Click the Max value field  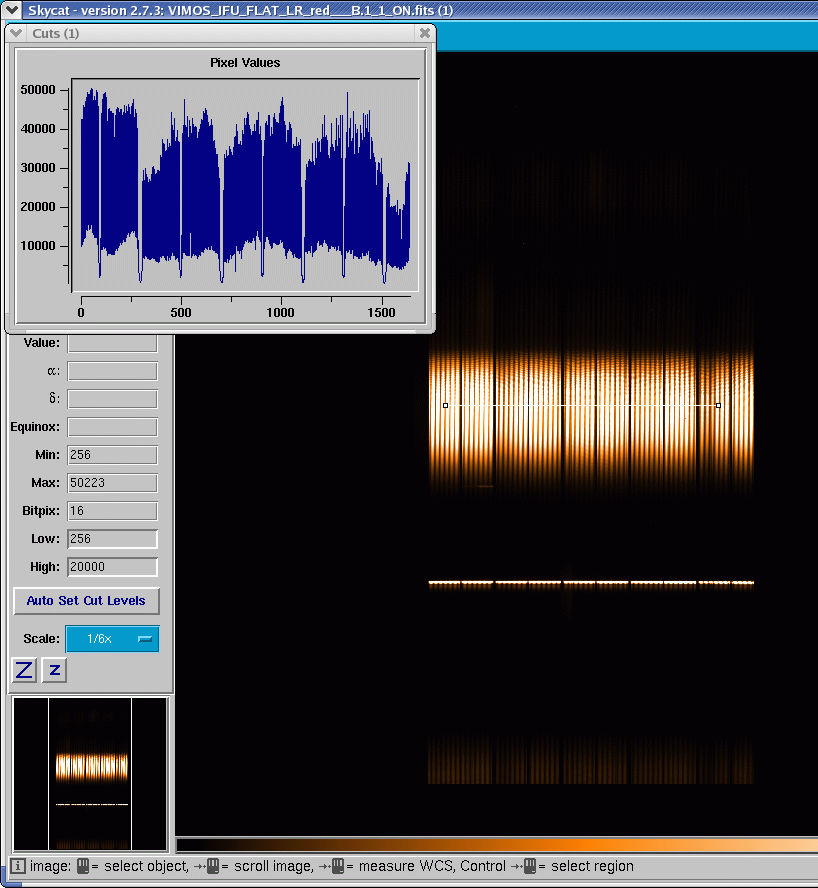click(112, 483)
